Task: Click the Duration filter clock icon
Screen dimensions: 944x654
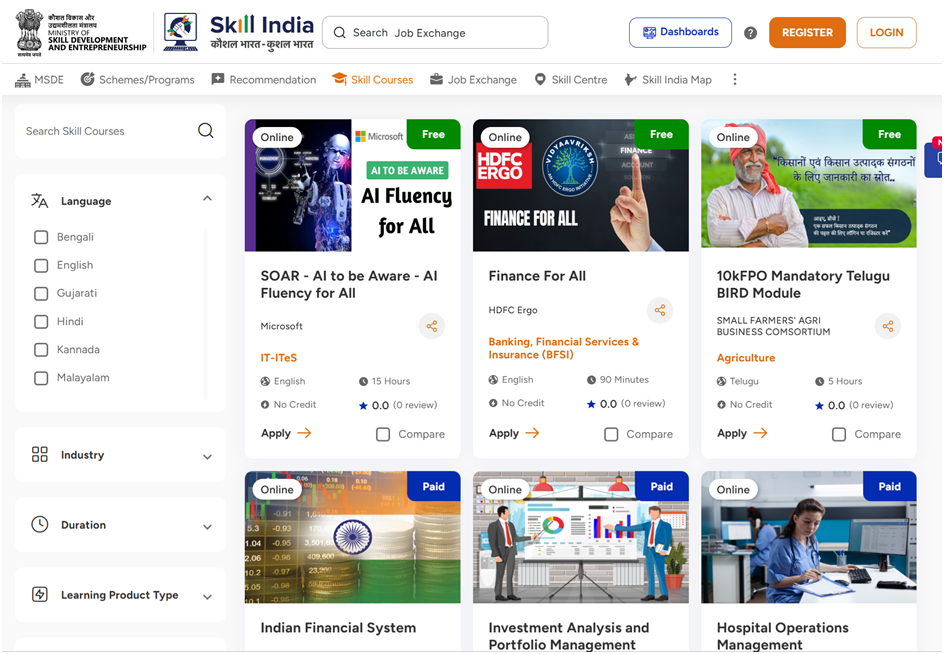Action: tap(40, 524)
